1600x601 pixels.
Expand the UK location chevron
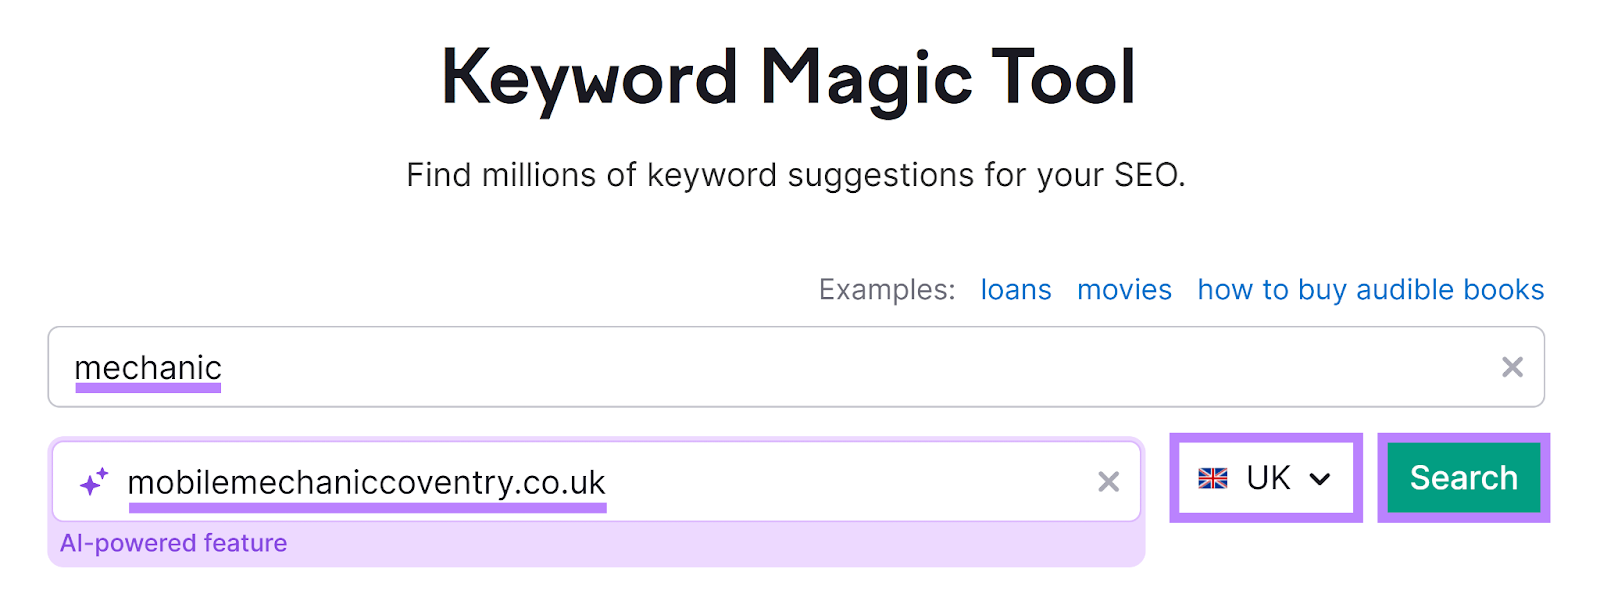[1322, 478]
